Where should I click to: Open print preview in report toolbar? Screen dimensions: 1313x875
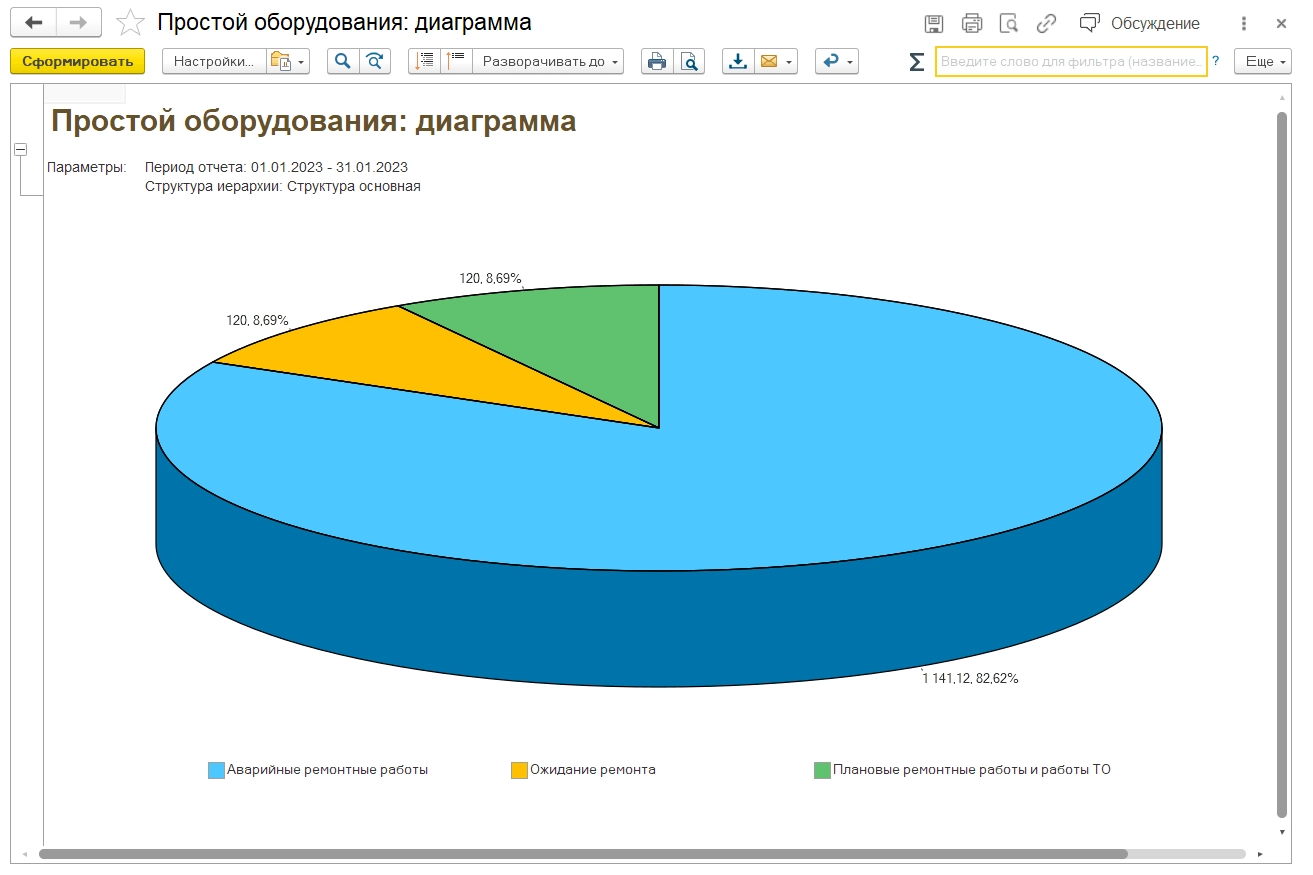[x=689, y=62]
